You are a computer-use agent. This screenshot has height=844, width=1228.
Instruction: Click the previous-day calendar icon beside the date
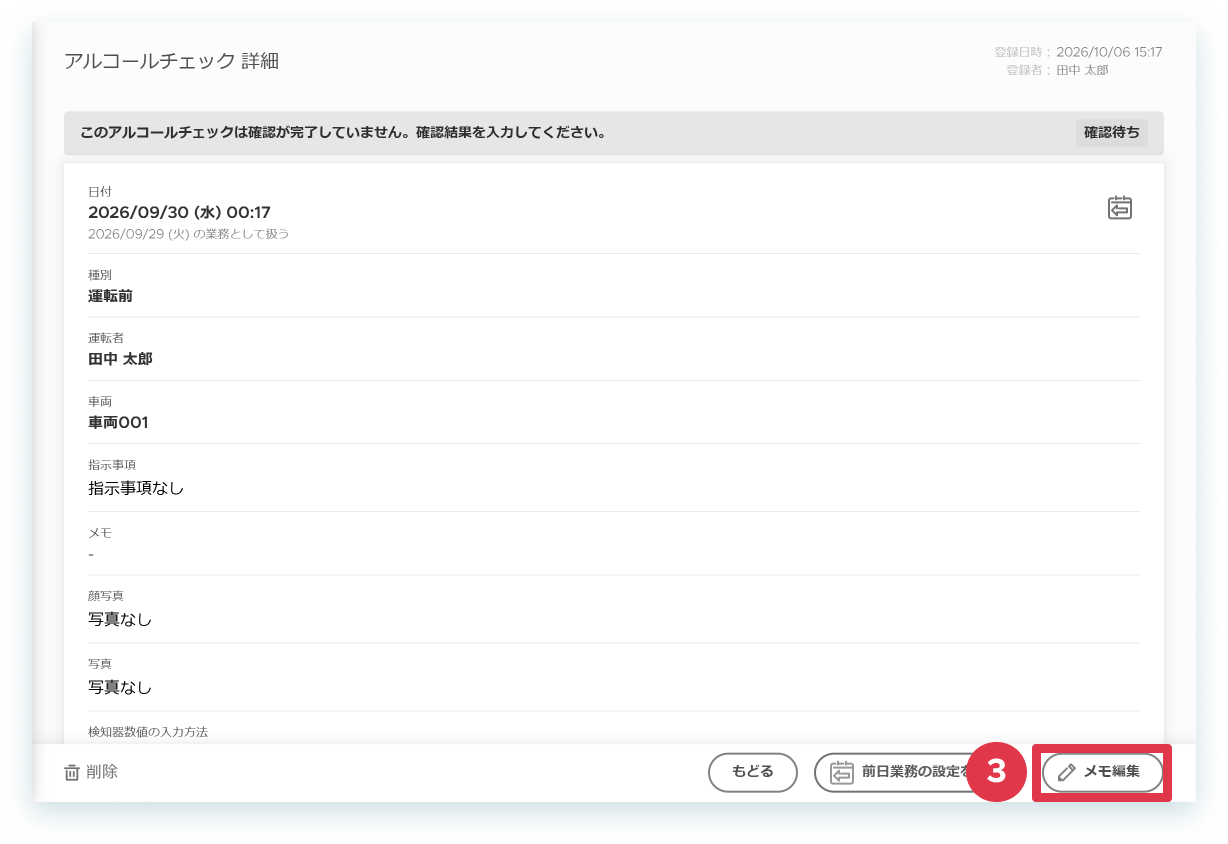[x=1120, y=207]
